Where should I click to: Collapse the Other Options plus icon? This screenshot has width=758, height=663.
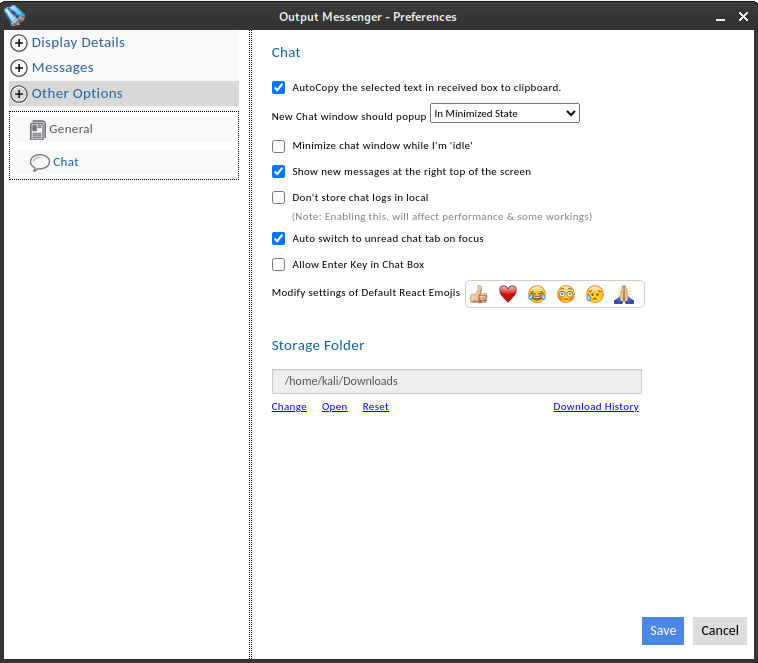click(x=19, y=94)
